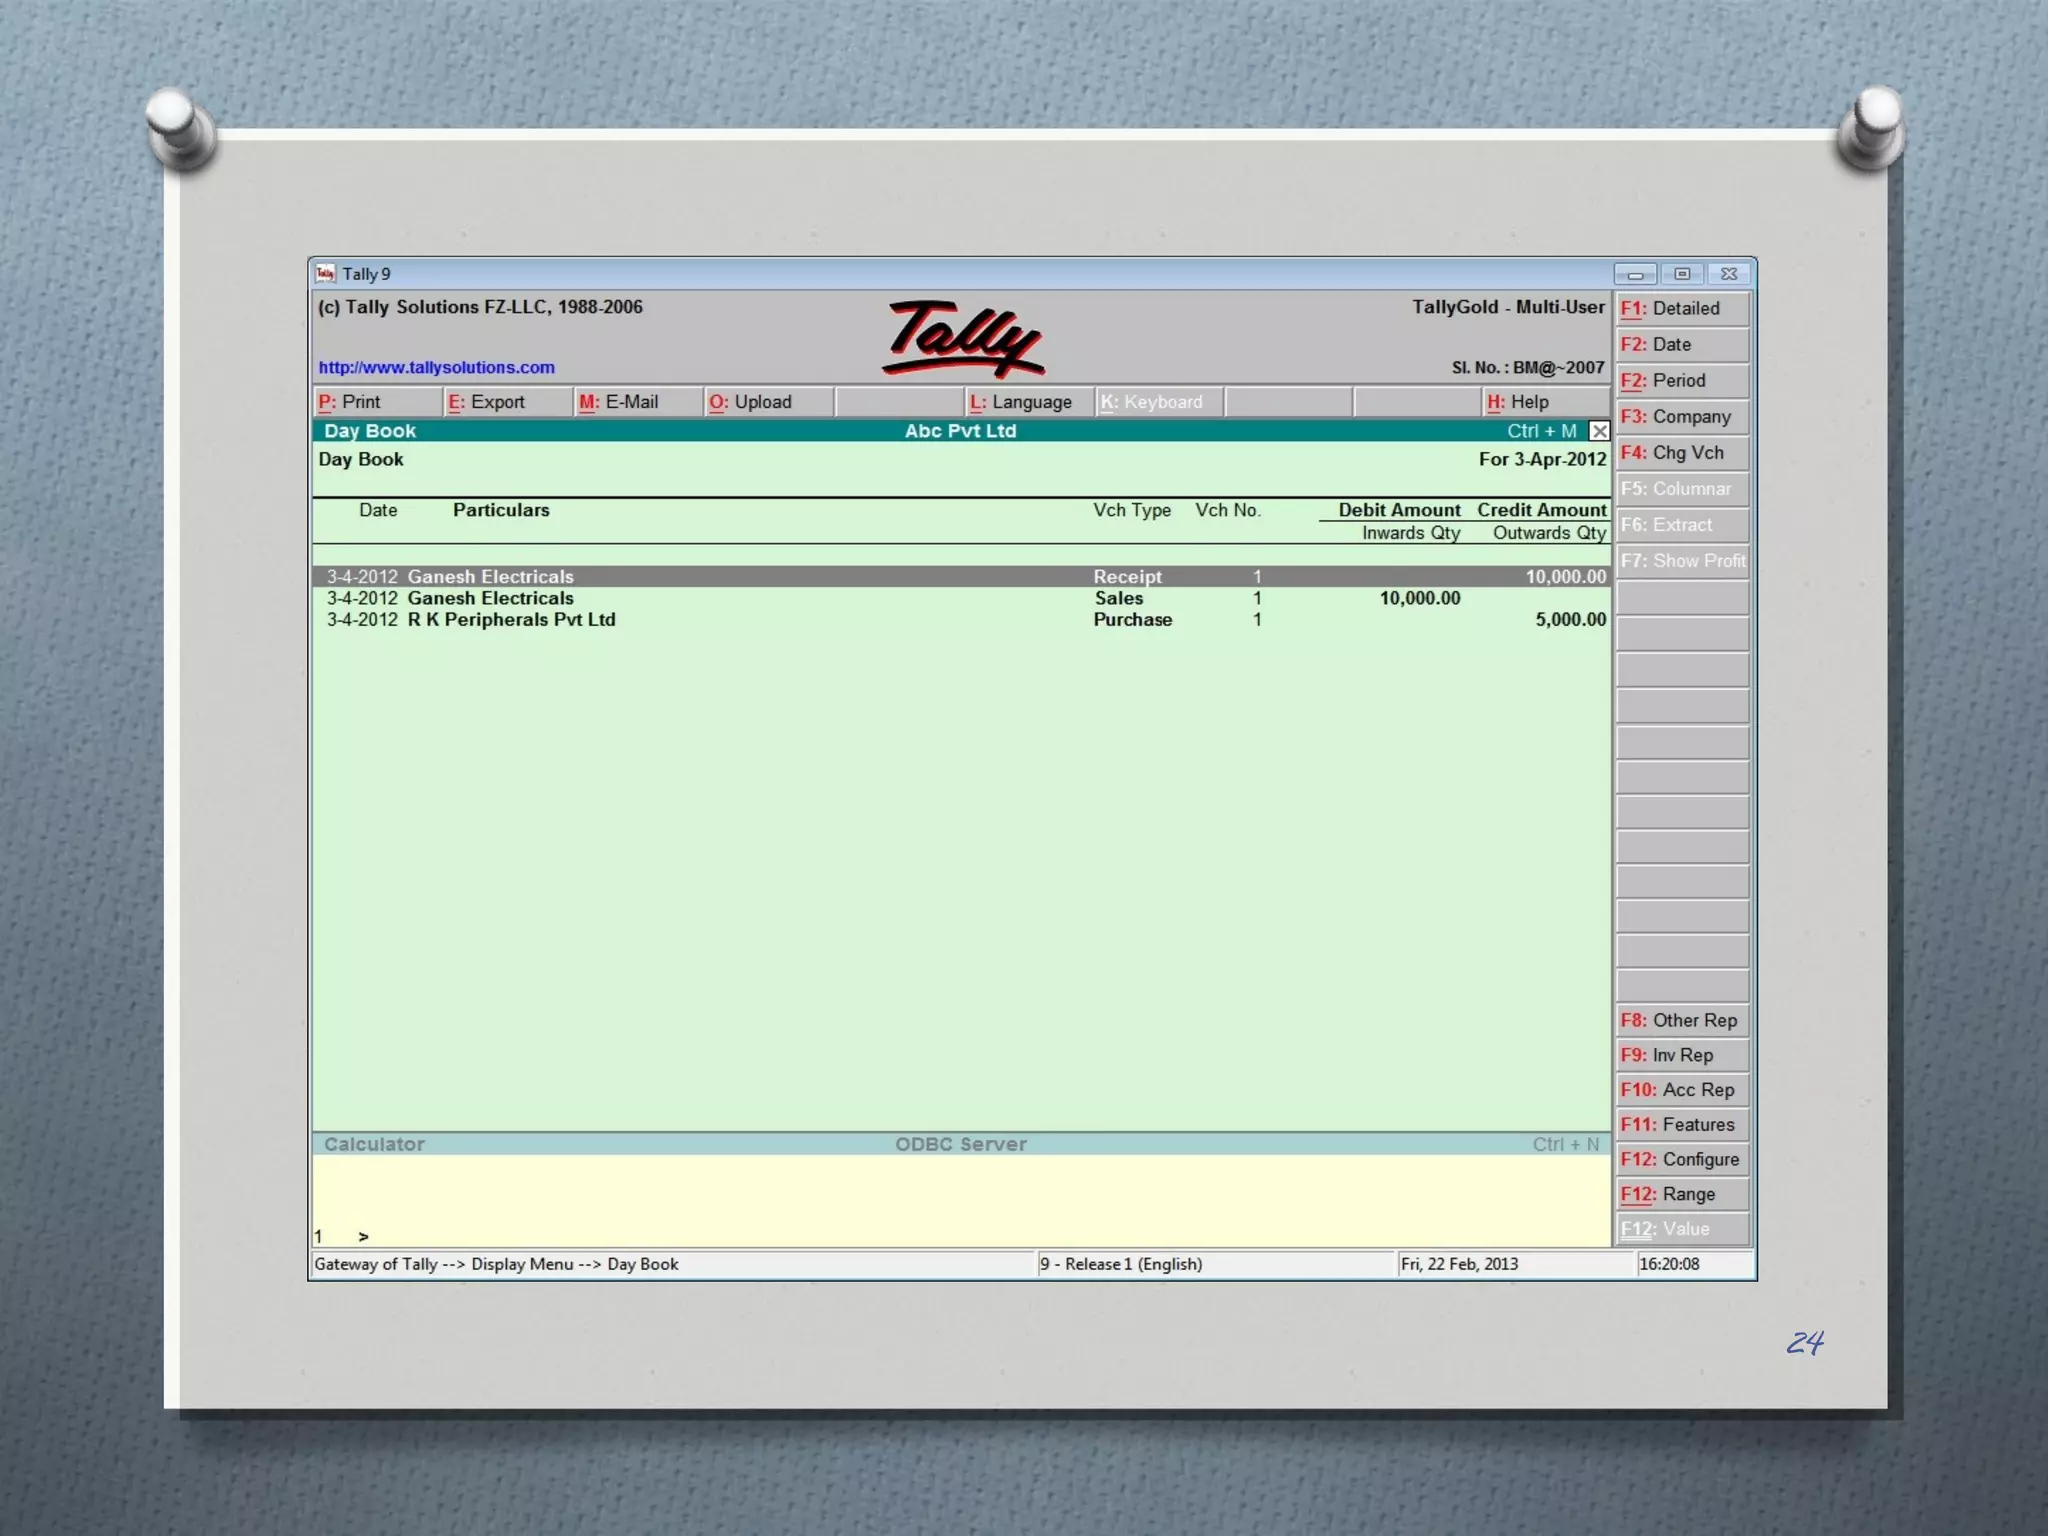2048x1536 pixels.
Task: Open the tallysolutions.com website link
Action: coord(436,367)
